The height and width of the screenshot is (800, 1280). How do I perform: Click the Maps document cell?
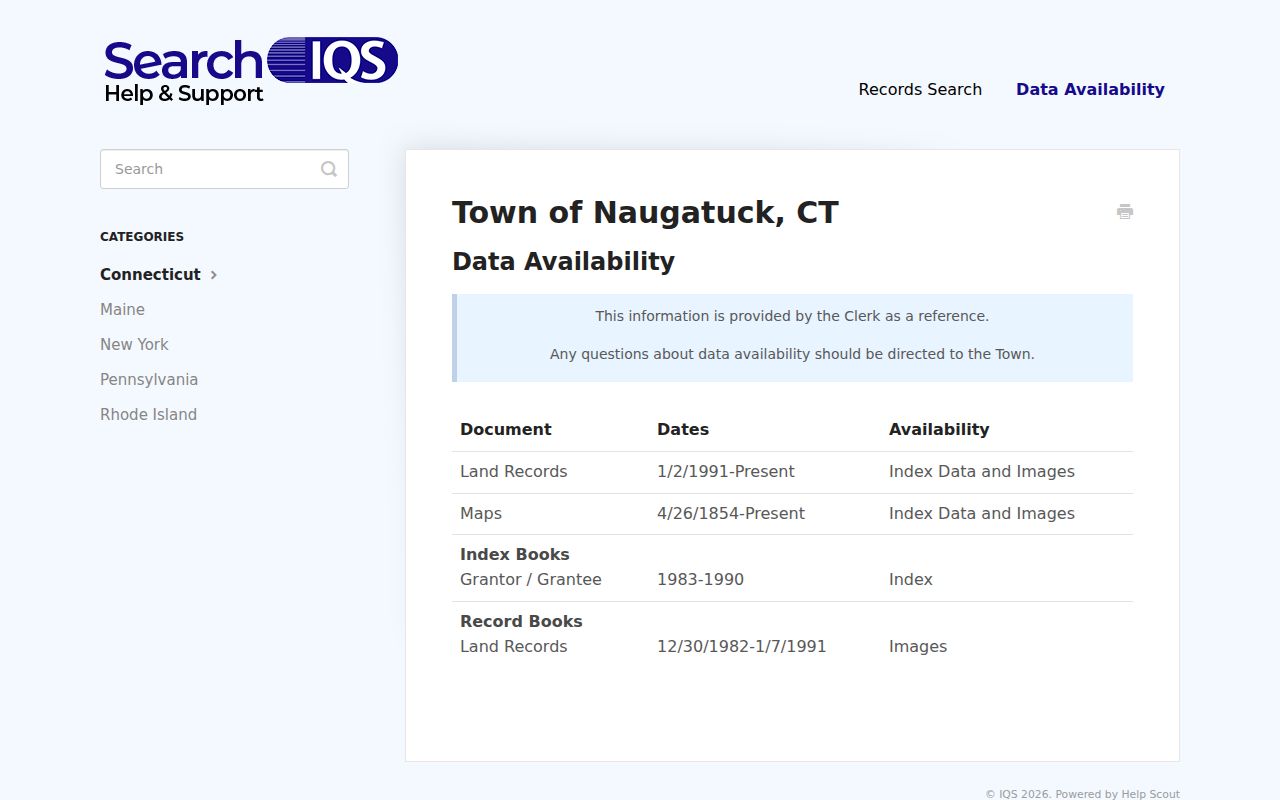(481, 513)
